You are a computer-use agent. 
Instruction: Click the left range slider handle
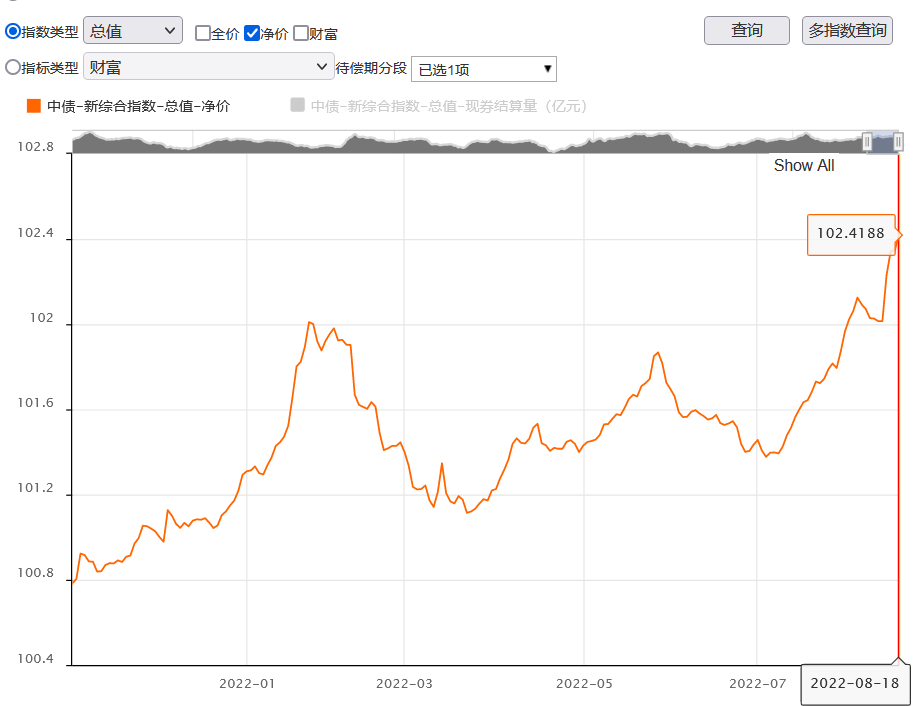[x=867, y=142]
